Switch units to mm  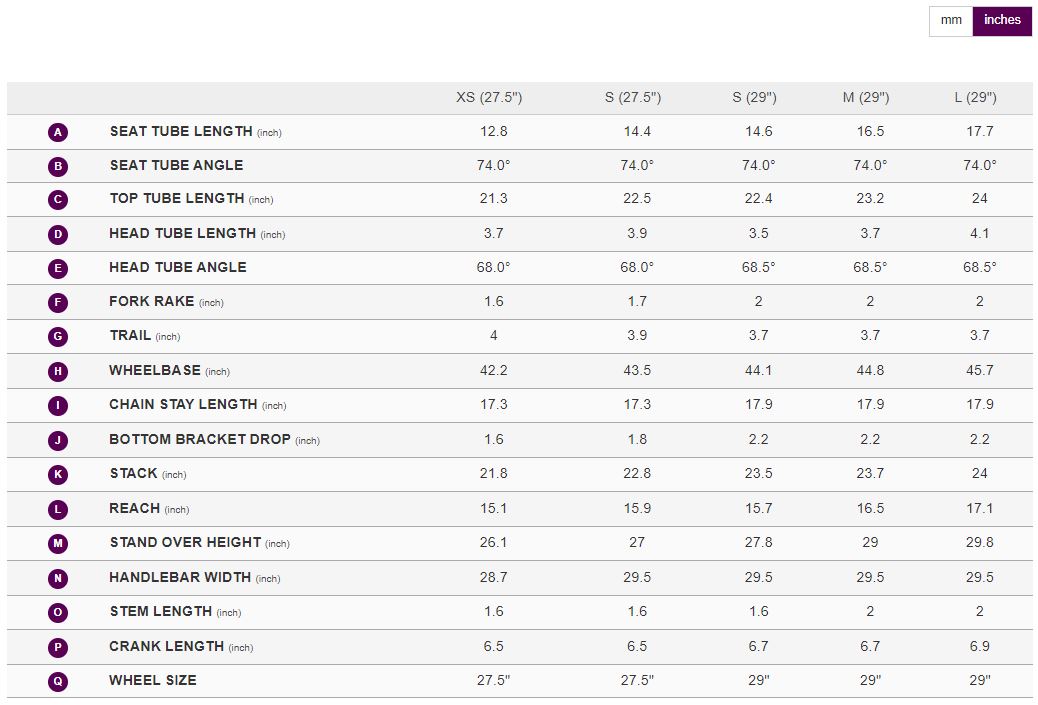(x=951, y=20)
